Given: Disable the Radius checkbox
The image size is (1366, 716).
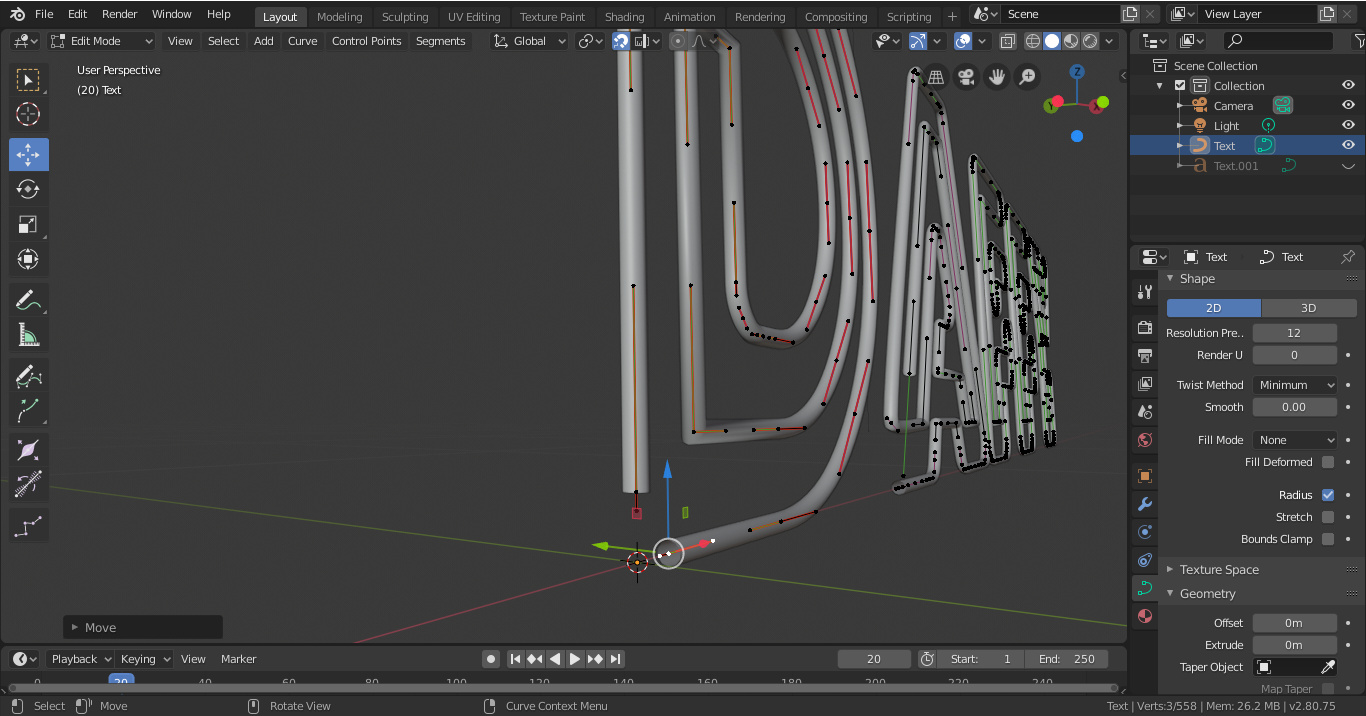Looking at the screenshot, I should tap(1328, 495).
